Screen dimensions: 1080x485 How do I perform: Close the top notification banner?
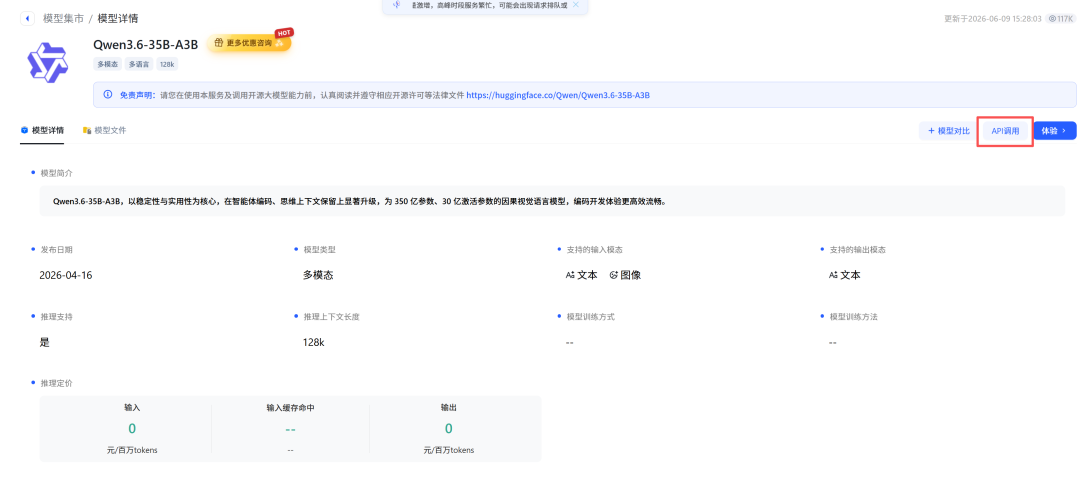click(x=576, y=5)
